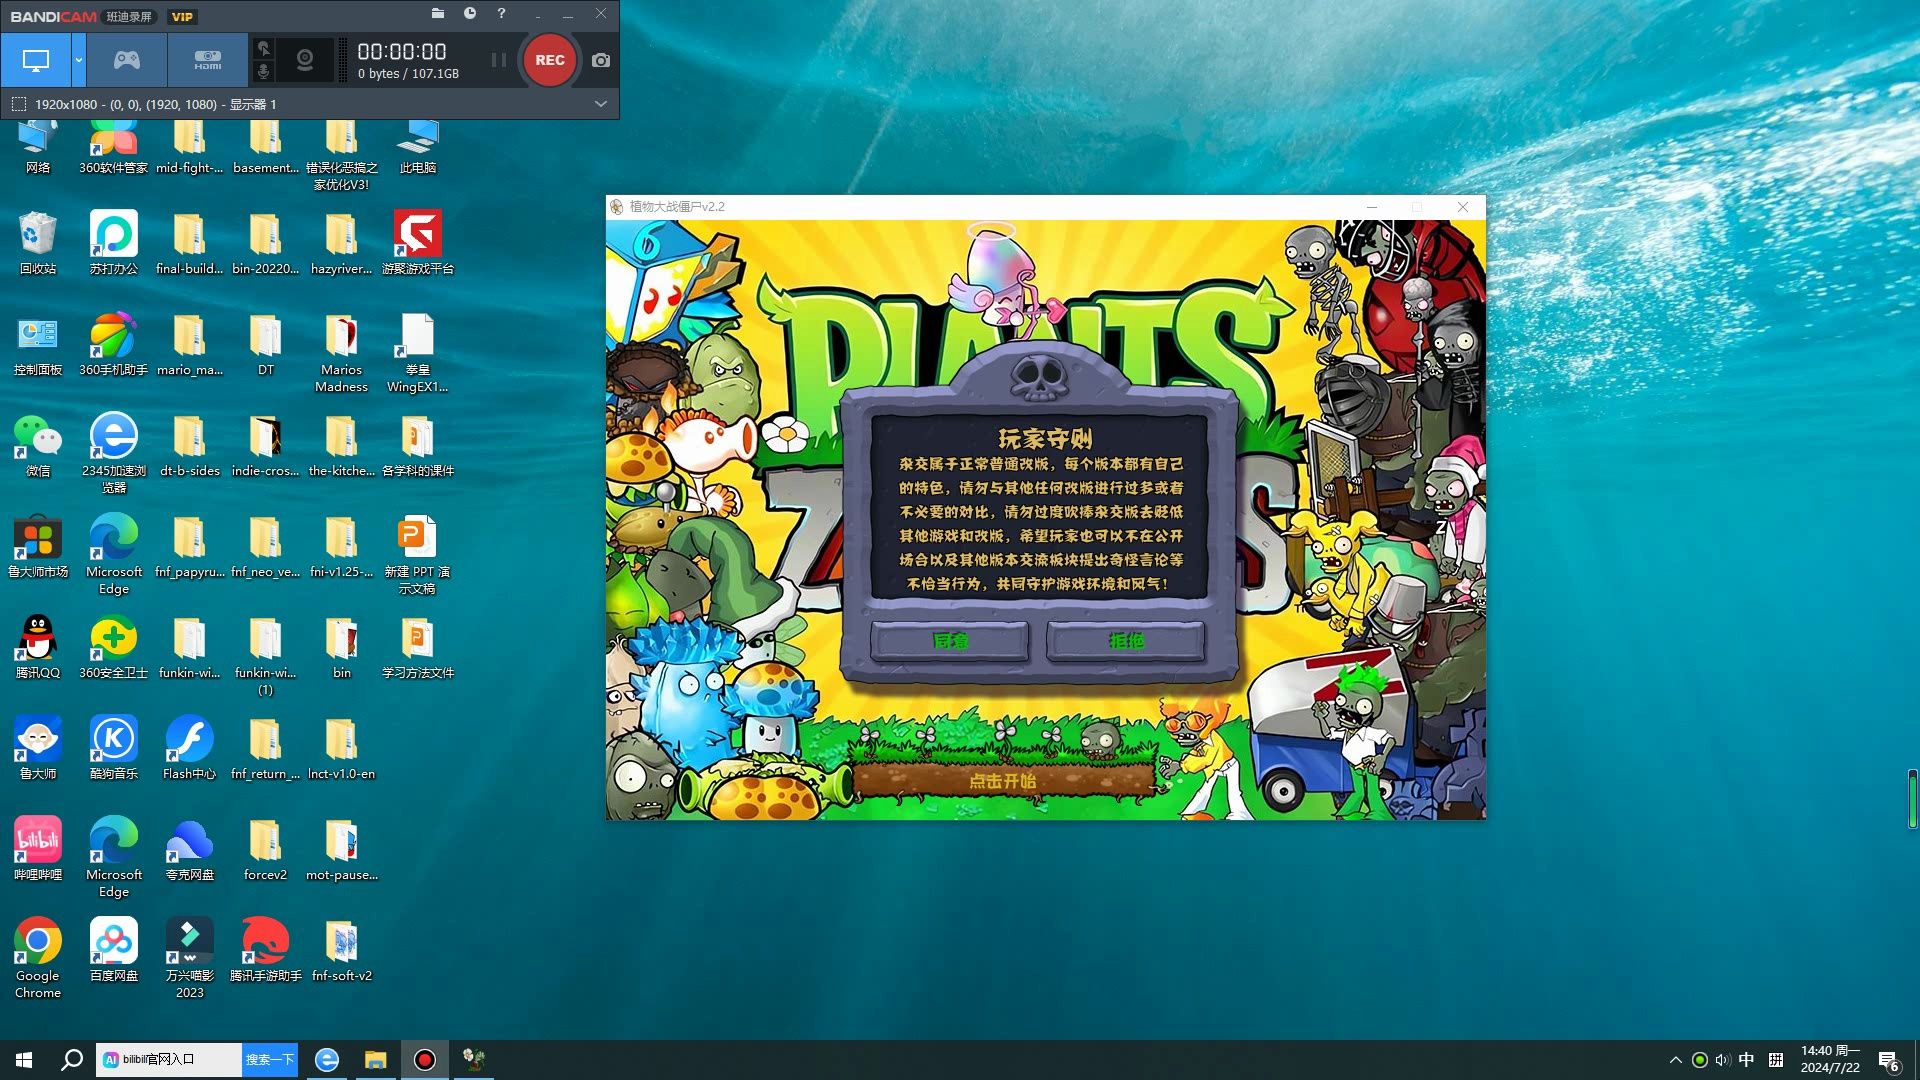Open Bandicam scheduled recording clock icon
Screen dimensions: 1920x1080
[470, 14]
